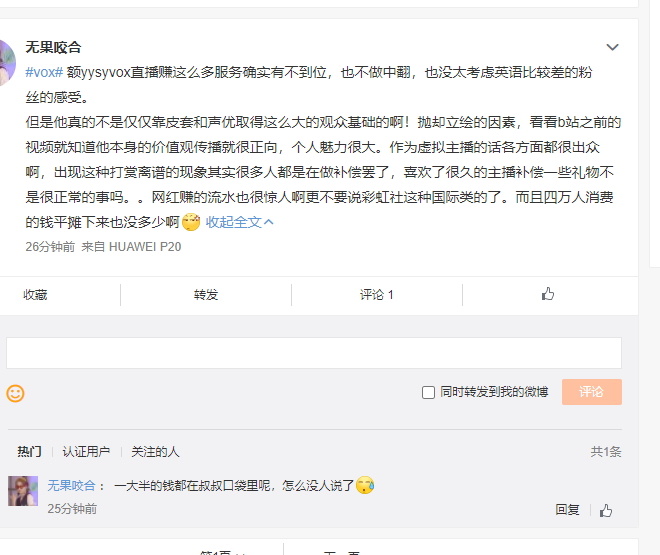The height and width of the screenshot is (555, 660).
Task: Switch to 认证用户 comments tab
Action: pos(86,451)
